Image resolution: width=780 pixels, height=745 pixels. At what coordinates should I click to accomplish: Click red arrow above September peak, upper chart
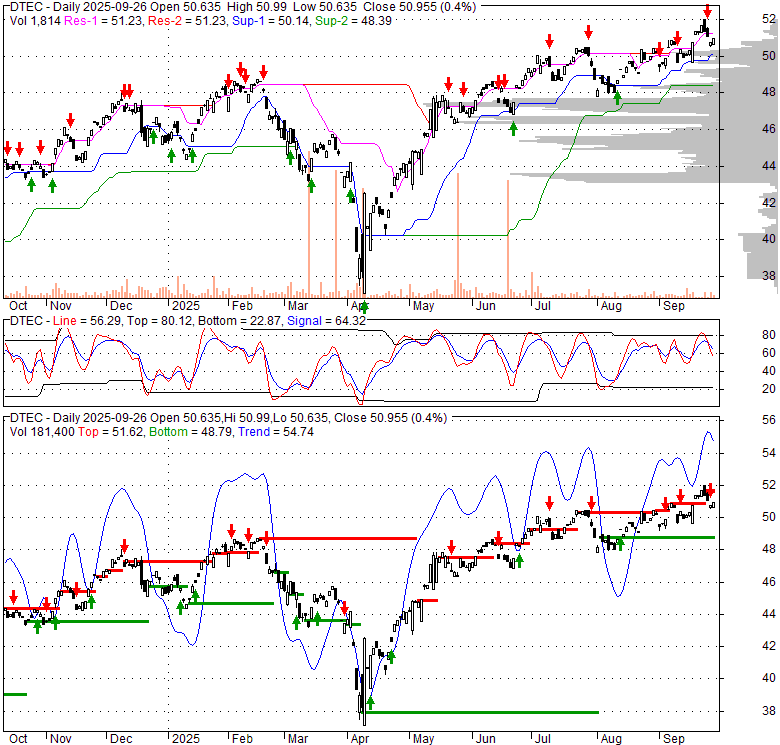coord(707,10)
